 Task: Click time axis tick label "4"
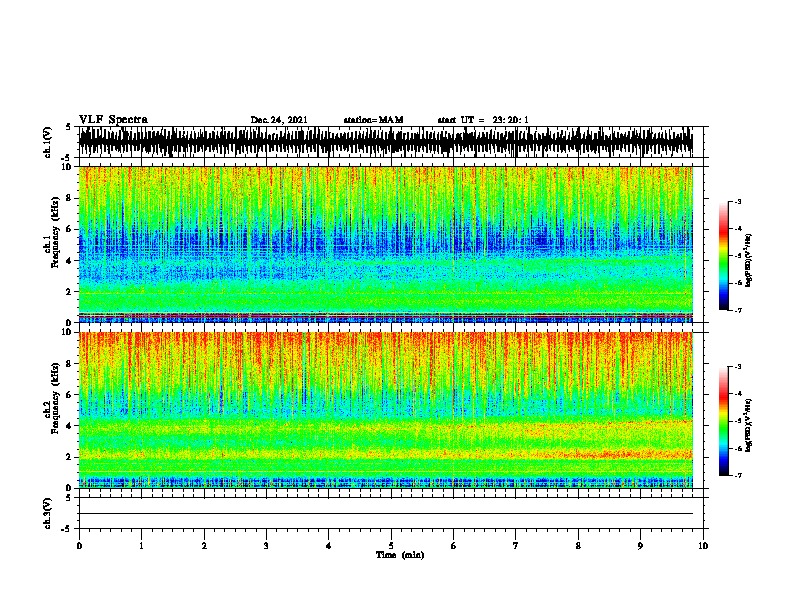329,546
